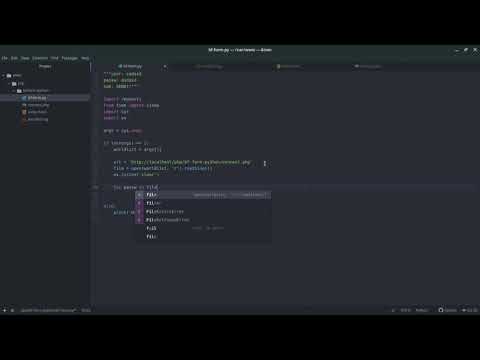Click the file path in status bar

[48, 310]
